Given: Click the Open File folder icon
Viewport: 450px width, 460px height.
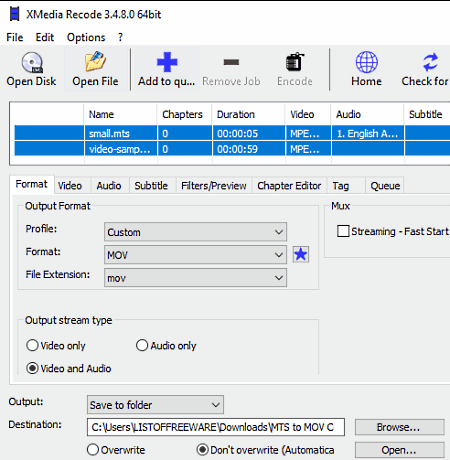Looking at the screenshot, I should point(95,62).
